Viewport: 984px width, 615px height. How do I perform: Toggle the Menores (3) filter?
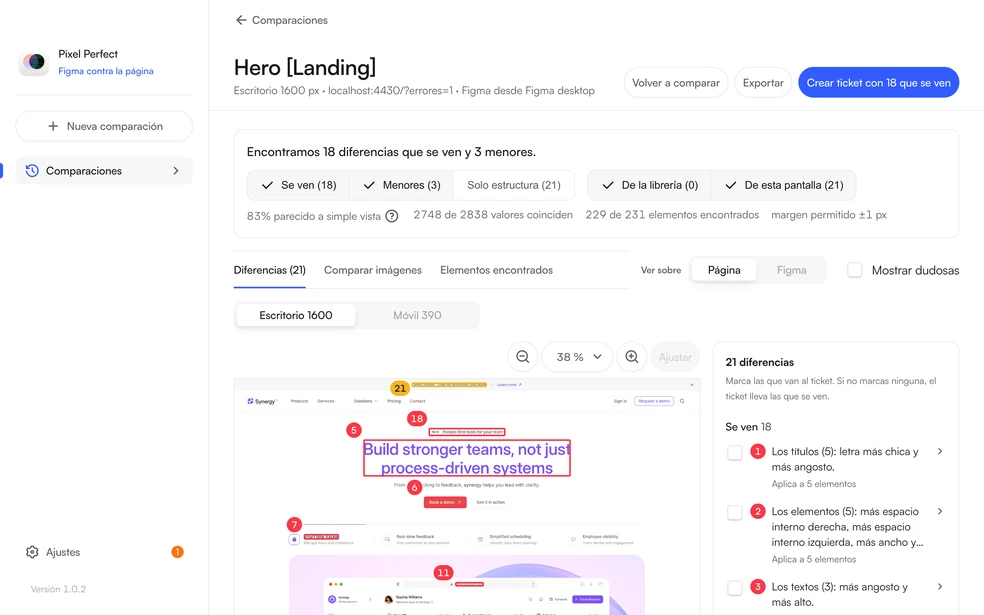click(x=402, y=185)
